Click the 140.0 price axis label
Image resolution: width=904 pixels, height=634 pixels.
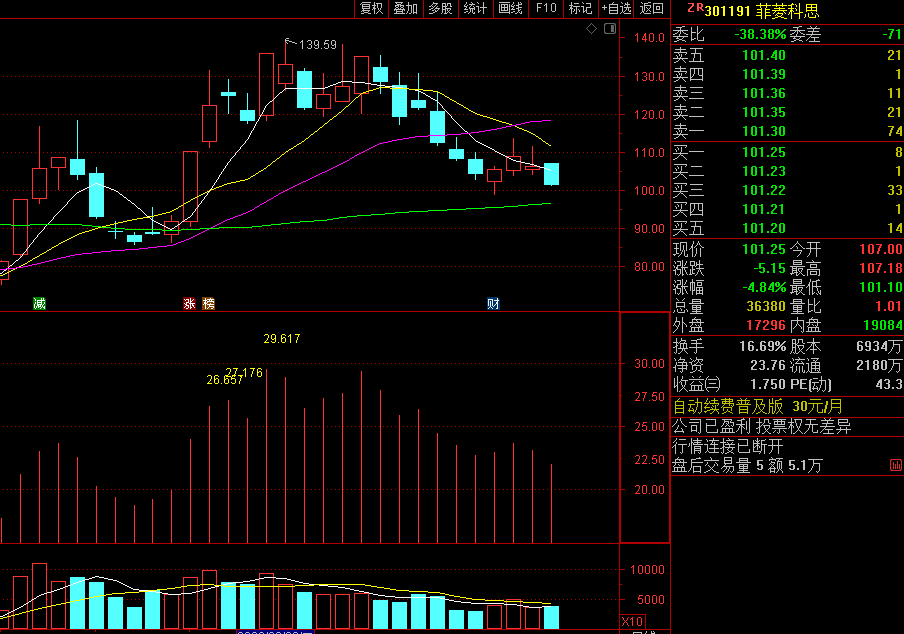[x=649, y=38]
